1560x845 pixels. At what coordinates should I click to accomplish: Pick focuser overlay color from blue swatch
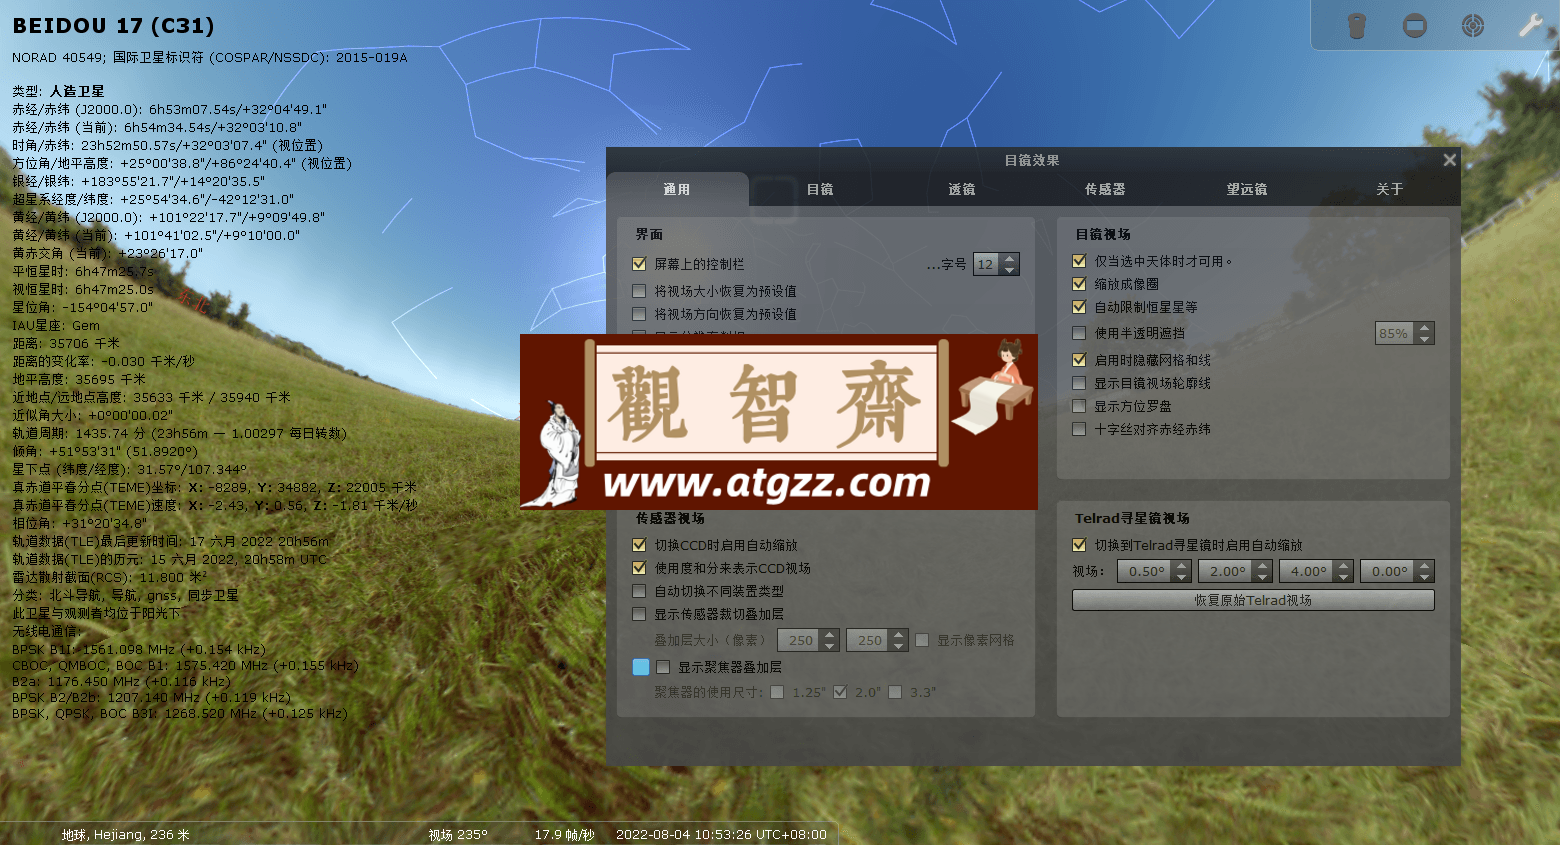pos(641,667)
